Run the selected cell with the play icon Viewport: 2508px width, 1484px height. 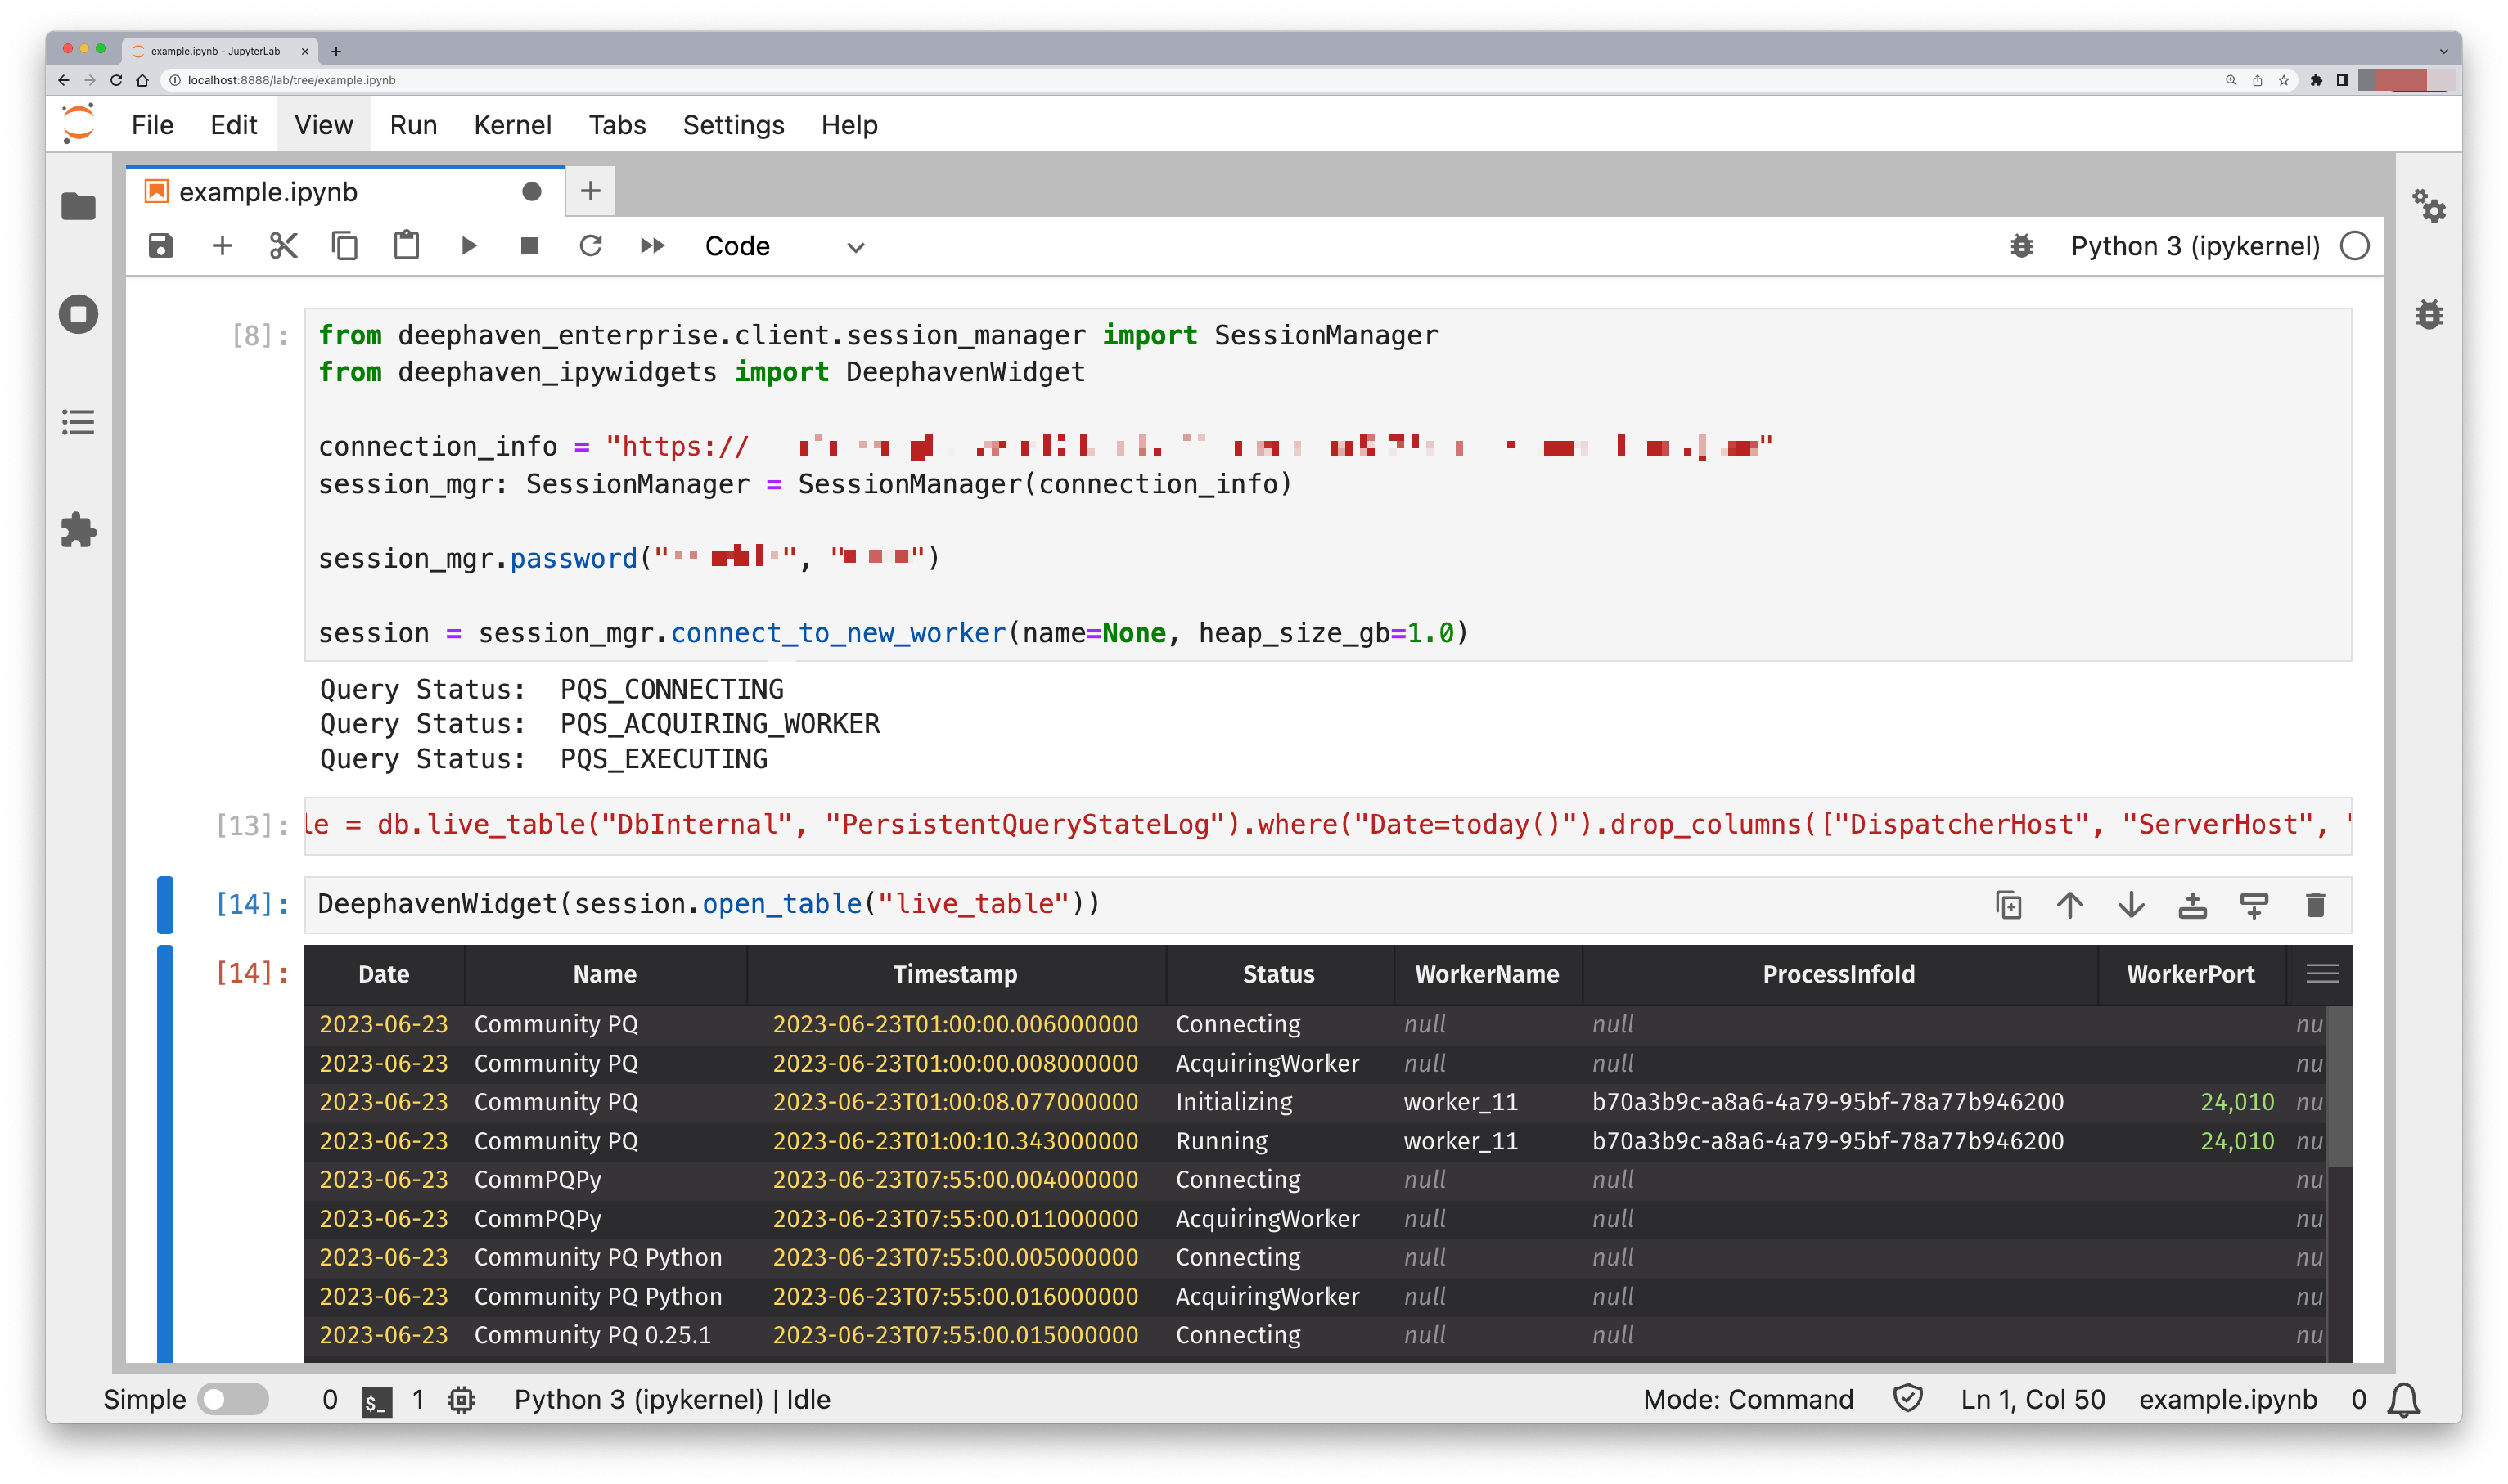468,246
